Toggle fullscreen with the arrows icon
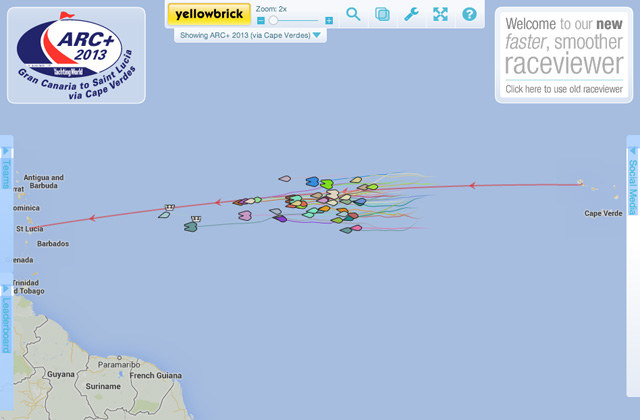Image resolution: width=640 pixels, height=420 pixels. tap(440, 14)
